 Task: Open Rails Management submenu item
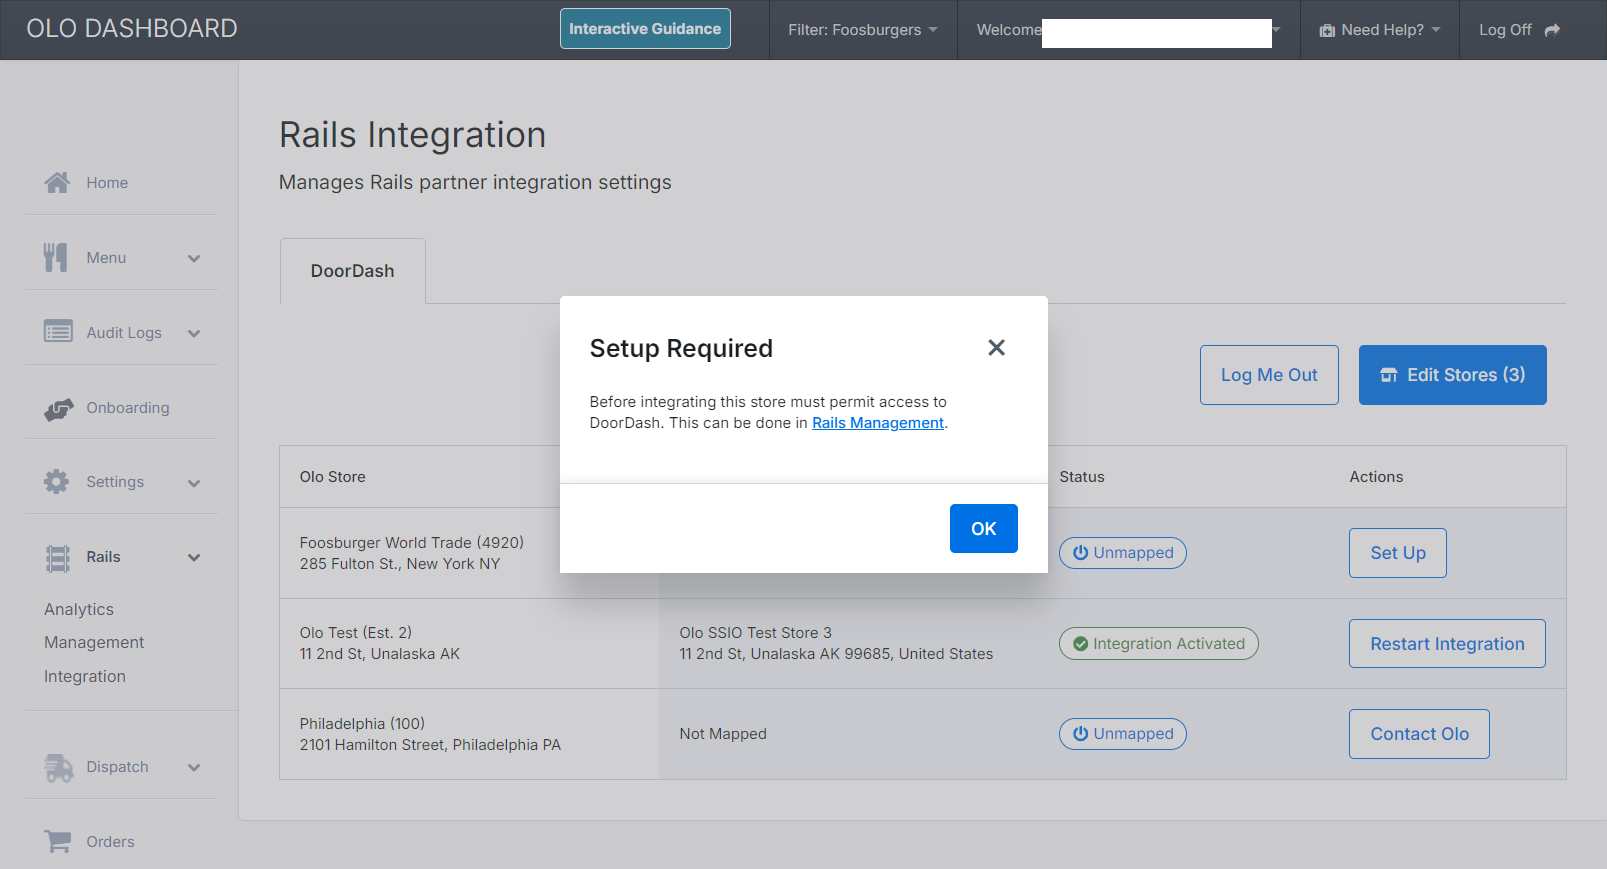tap(94, 642)
